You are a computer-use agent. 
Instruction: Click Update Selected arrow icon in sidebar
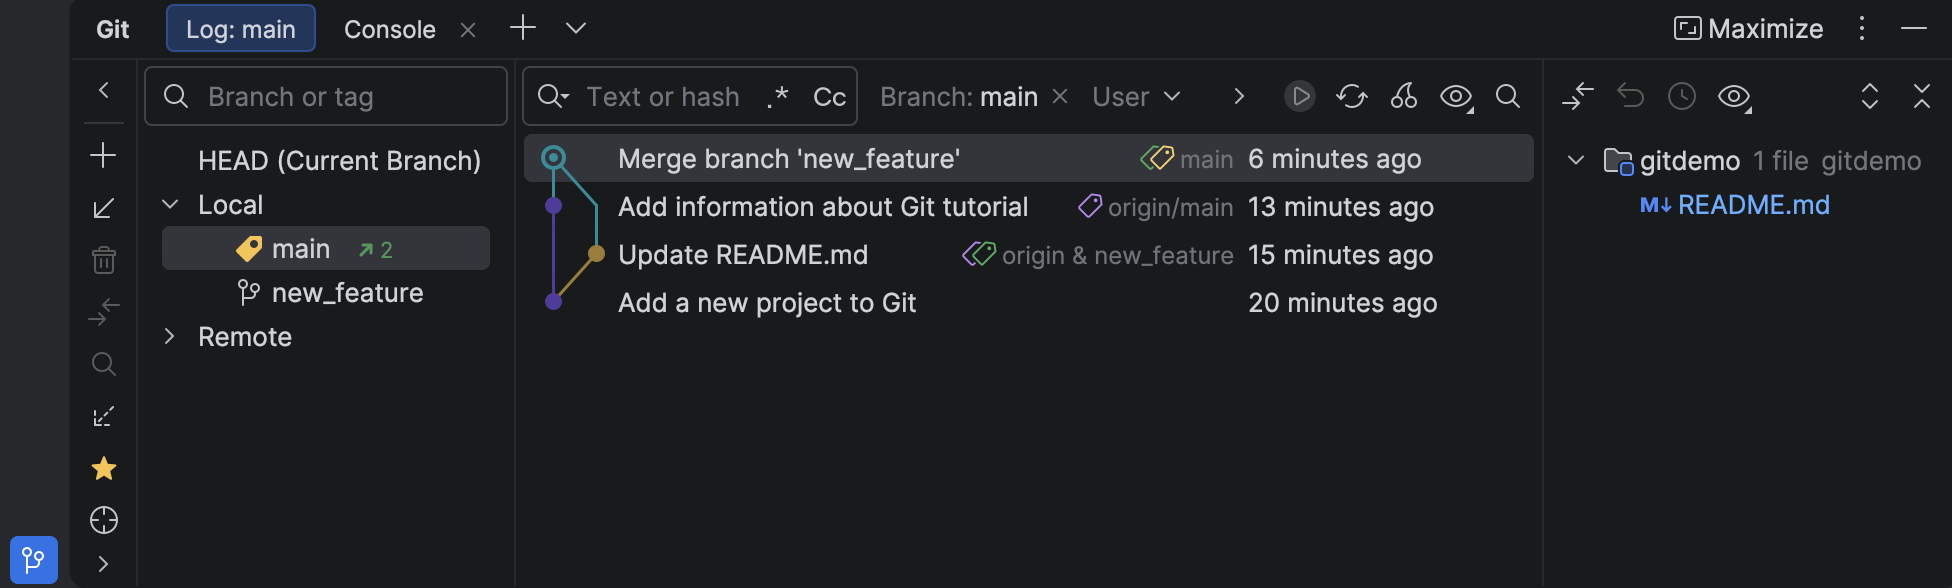tap(103, 208)
